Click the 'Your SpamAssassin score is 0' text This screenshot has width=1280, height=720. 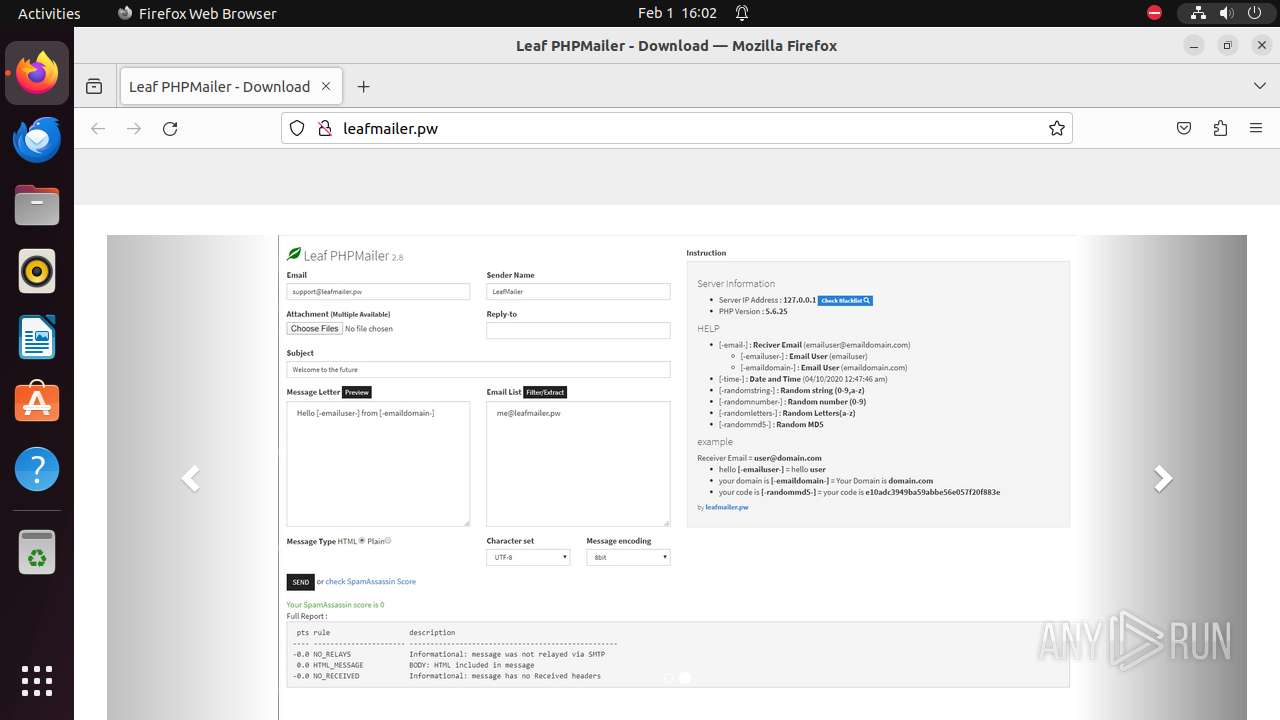tap(335, 605)
